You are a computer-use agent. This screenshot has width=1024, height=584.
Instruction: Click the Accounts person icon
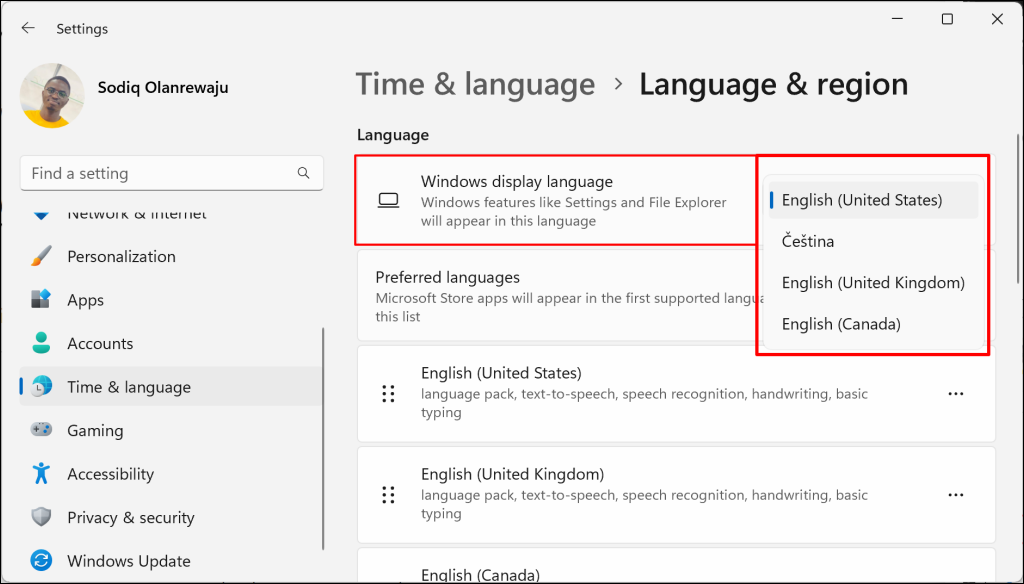pos(41,343)
